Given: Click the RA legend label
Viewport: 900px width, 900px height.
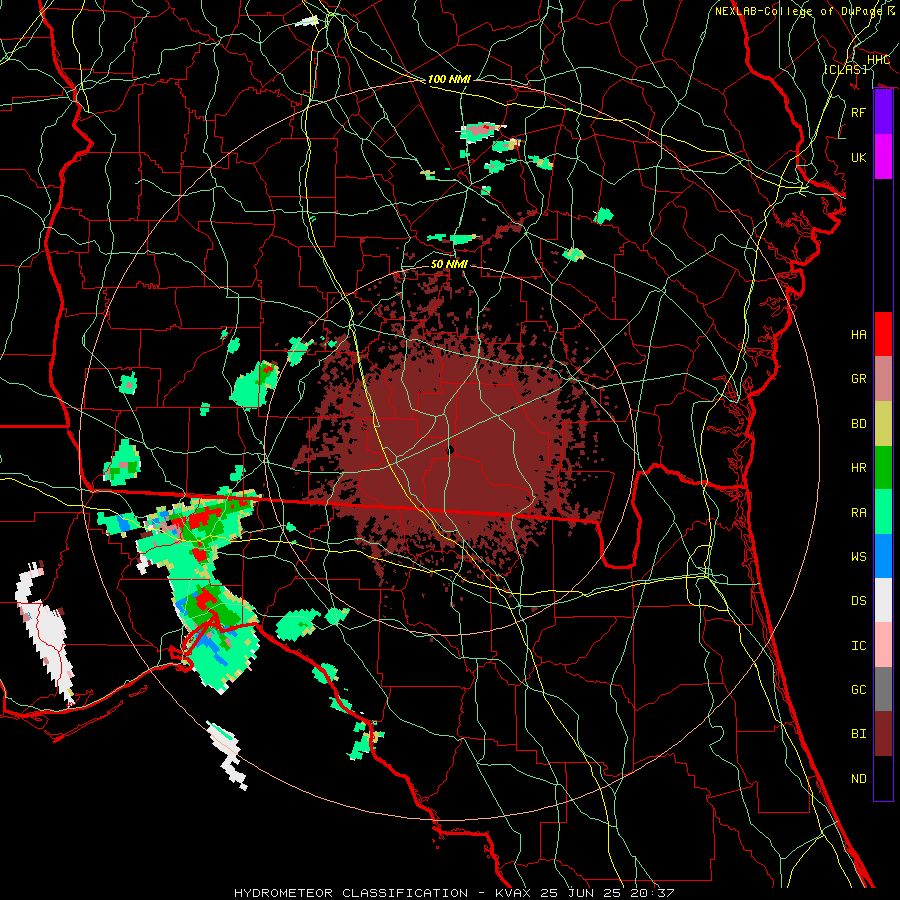Looking at the screenshot, I should click(x=859, y=513).
